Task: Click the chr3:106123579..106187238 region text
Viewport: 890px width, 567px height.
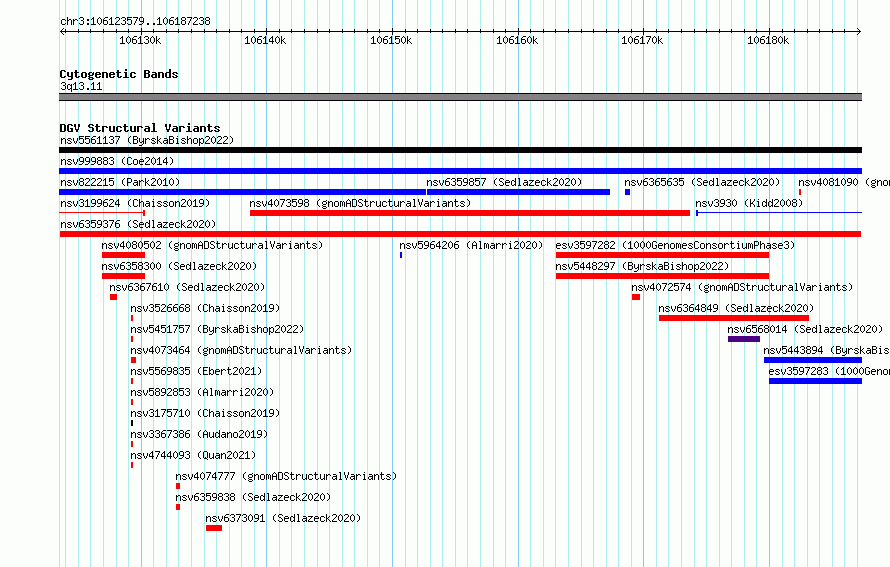Action: coord(135,22)
